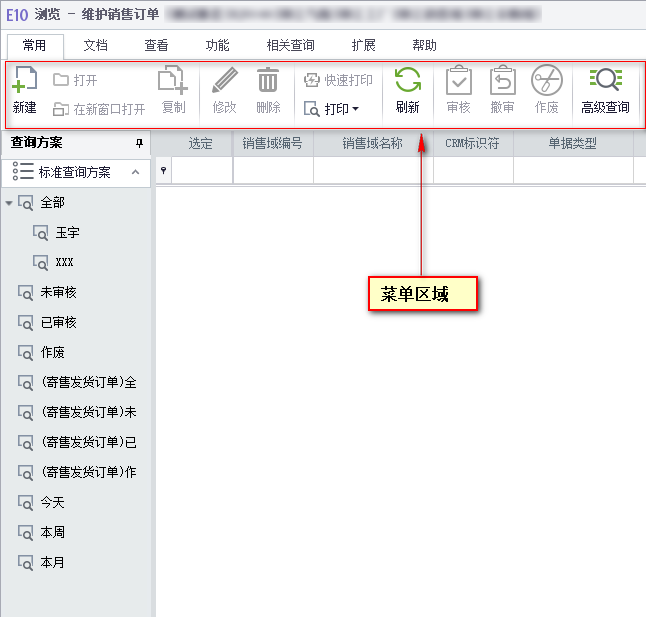Viewport: 646px width, 617px height.
Task: Click the 删除 trash can icon
Action: [268, 82]
